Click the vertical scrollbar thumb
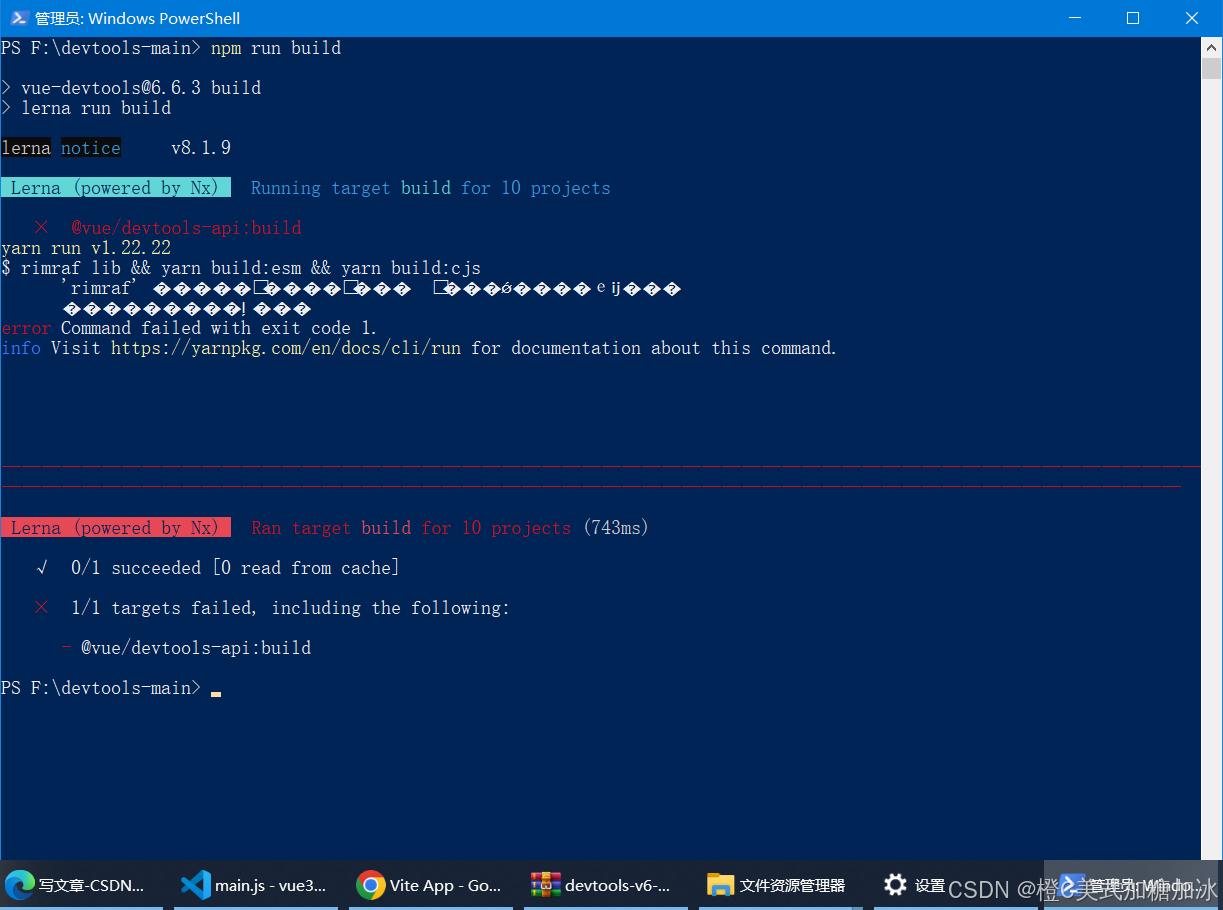The image size is (1223, 910). coord(1212,68)
